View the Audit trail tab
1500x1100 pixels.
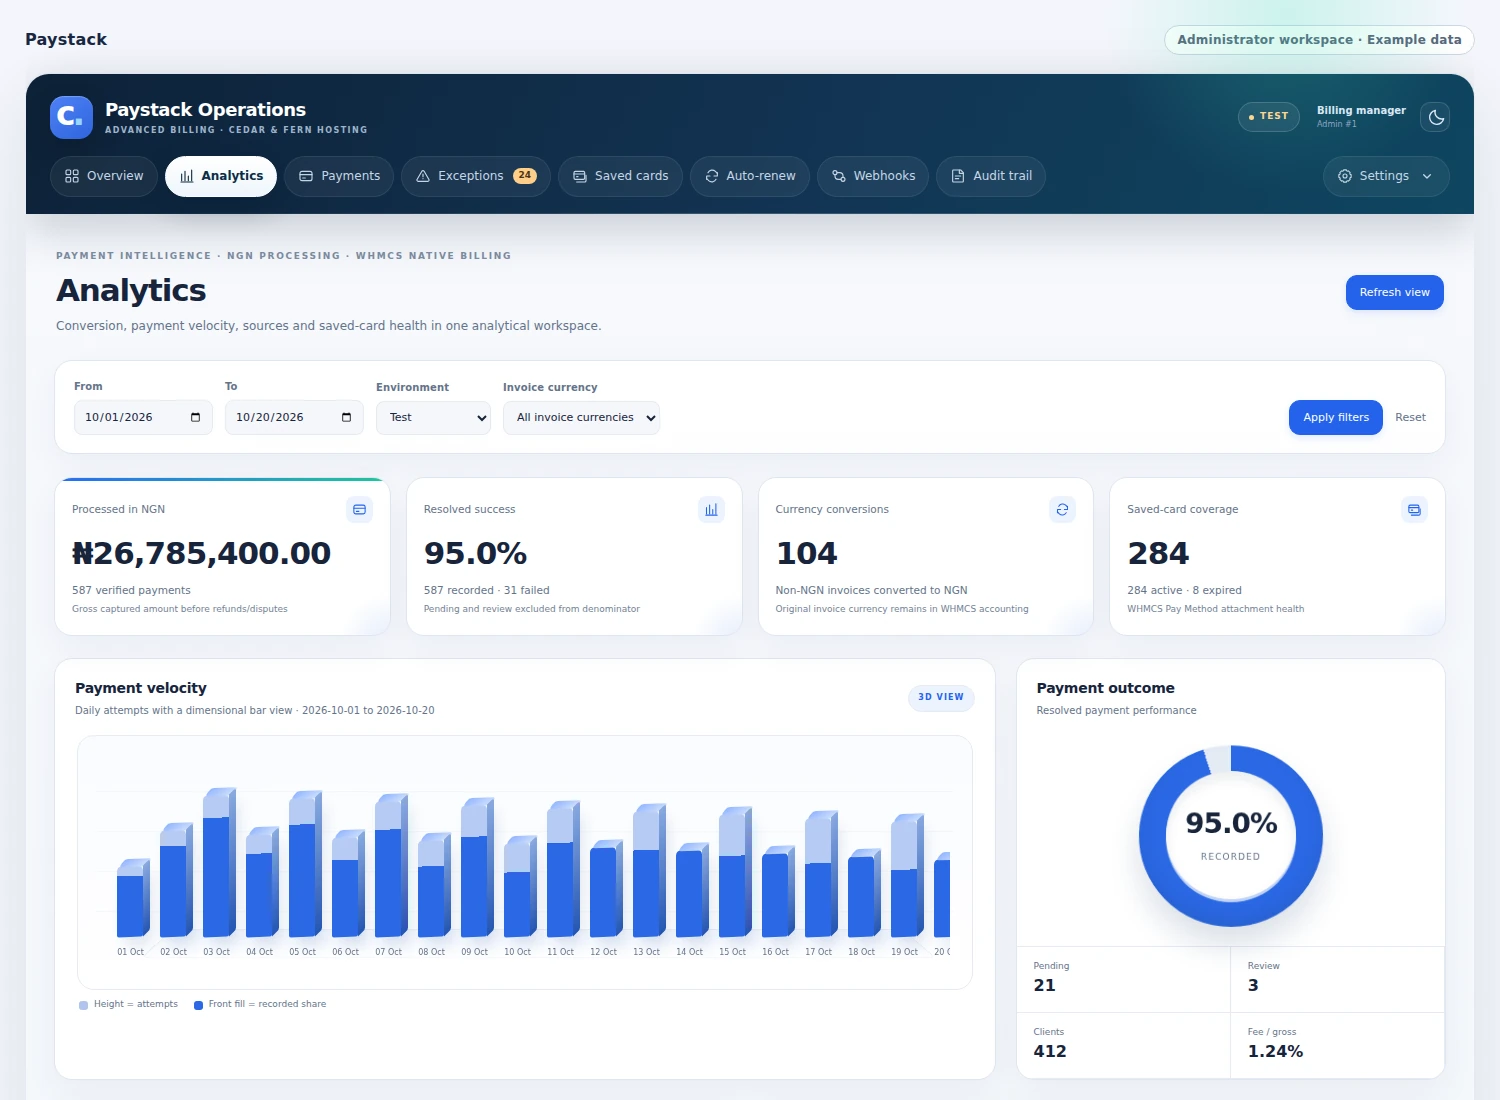tap(991, 176)
